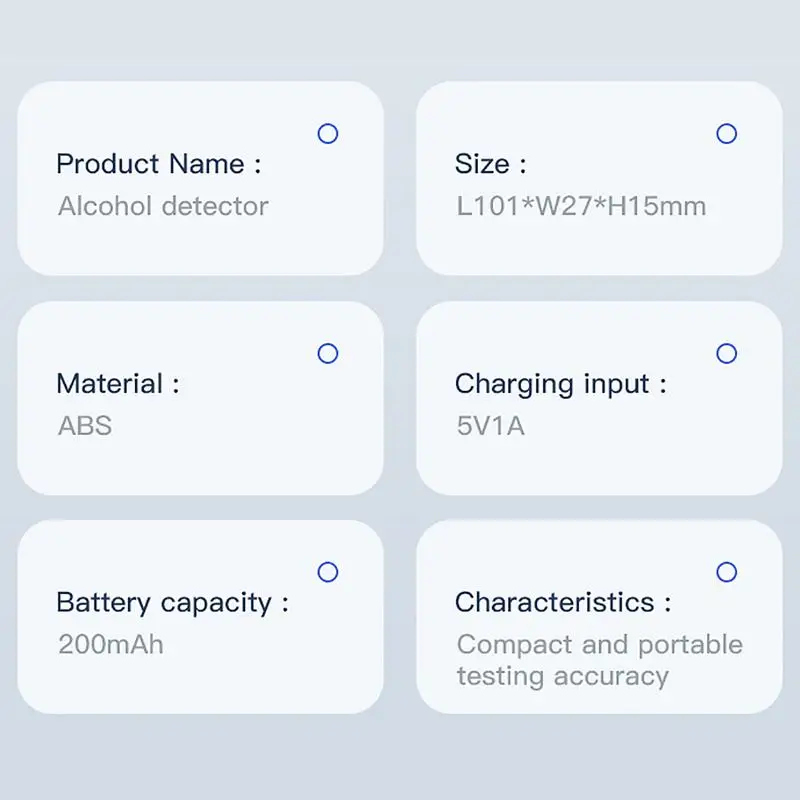Select the circle in the Size card
800x800 pixels.
[727, 133]
